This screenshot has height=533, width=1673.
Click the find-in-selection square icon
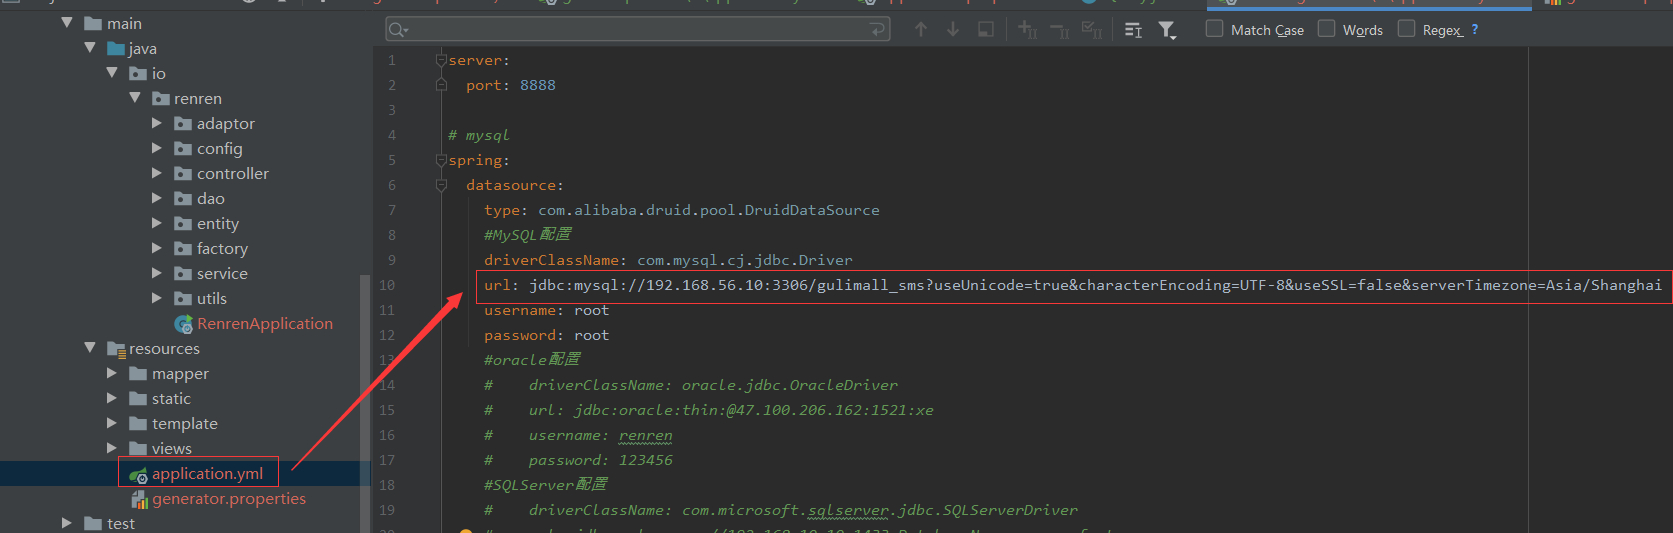986,30
